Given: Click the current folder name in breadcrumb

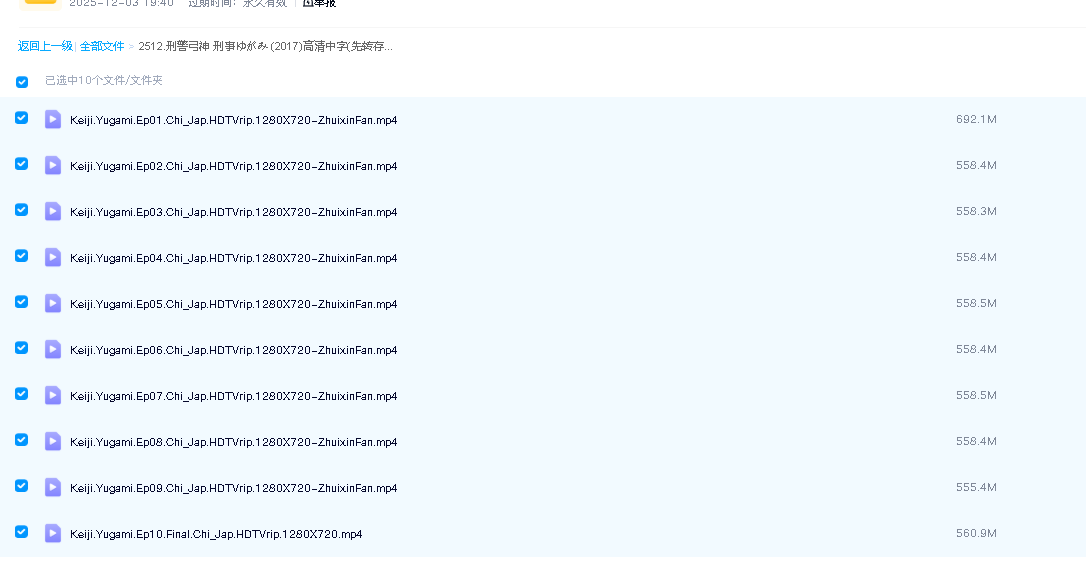Looking at the screenshot, I should click(265, 46).
